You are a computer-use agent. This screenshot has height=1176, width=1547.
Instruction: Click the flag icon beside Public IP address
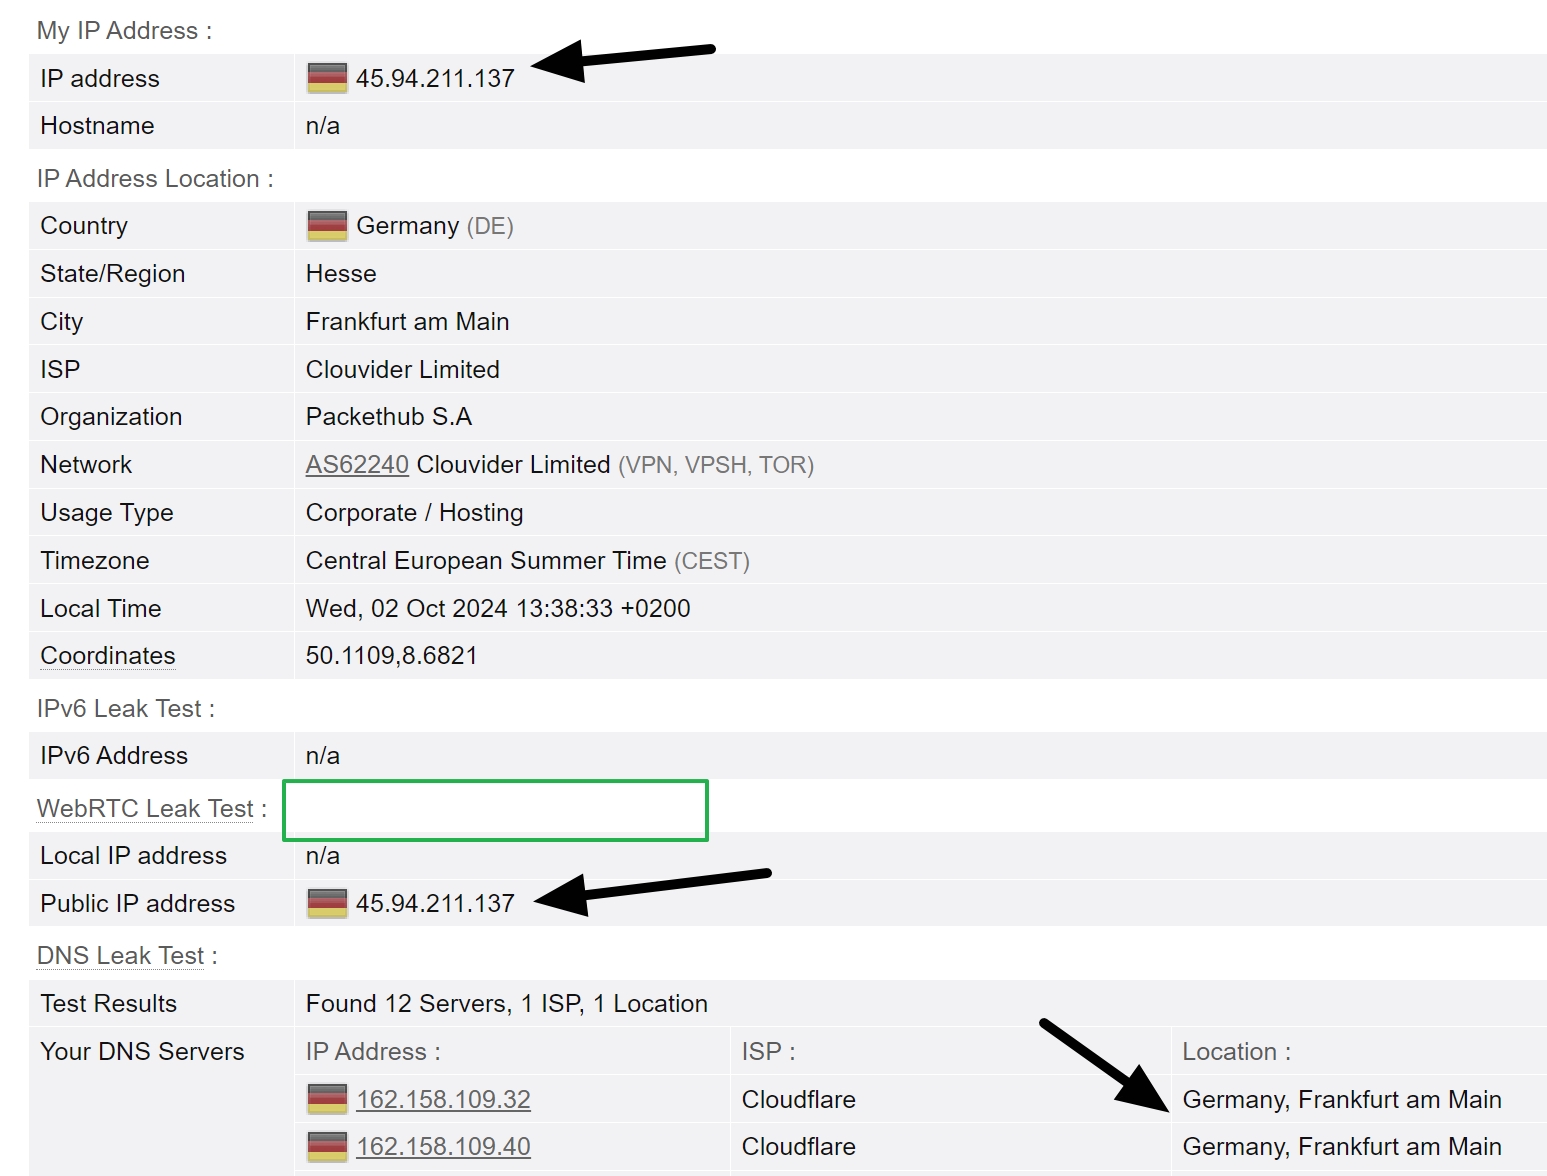pos(327,903)
